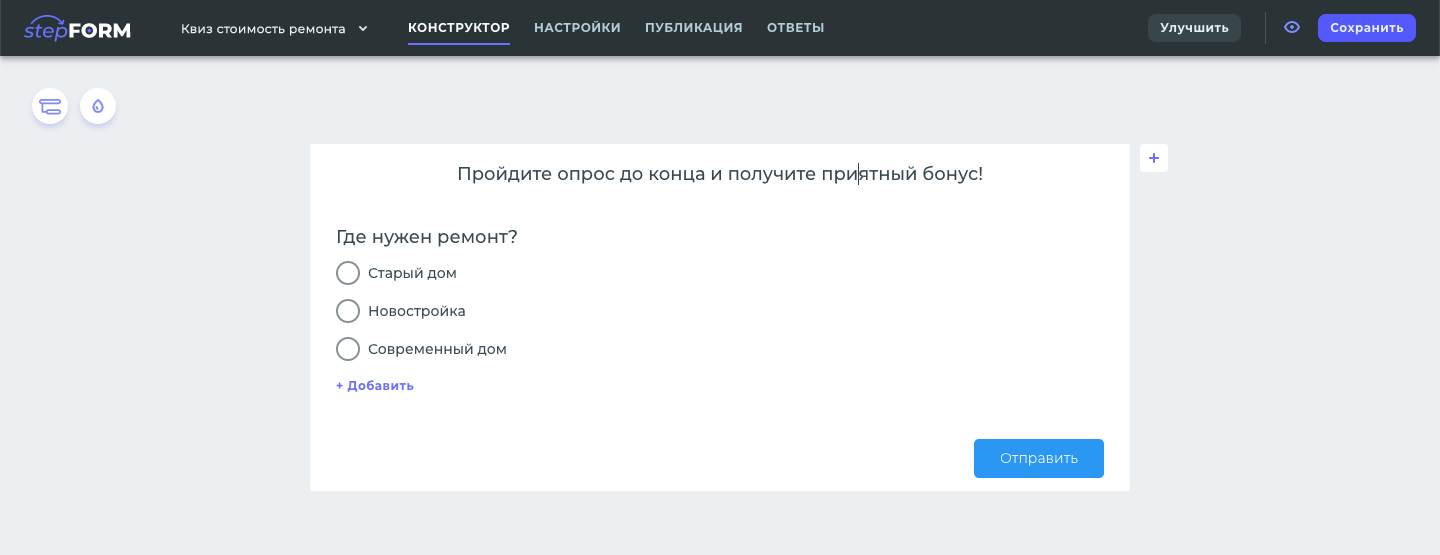Viewport: 1440px width, 555px height.
Task: Click the Улучшить button
Action: pyautogui.click(x=1194, y=28)
